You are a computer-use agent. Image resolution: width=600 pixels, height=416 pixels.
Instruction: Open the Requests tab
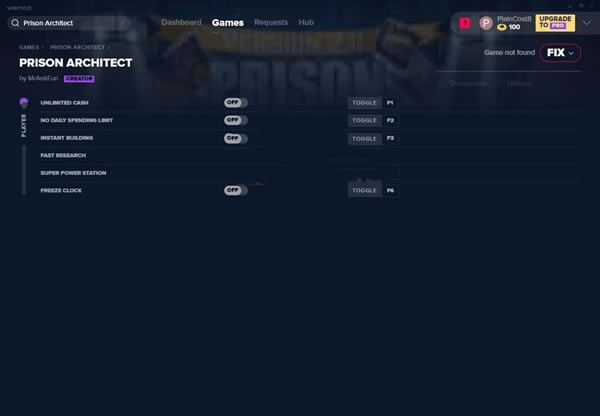pos(270,22)
